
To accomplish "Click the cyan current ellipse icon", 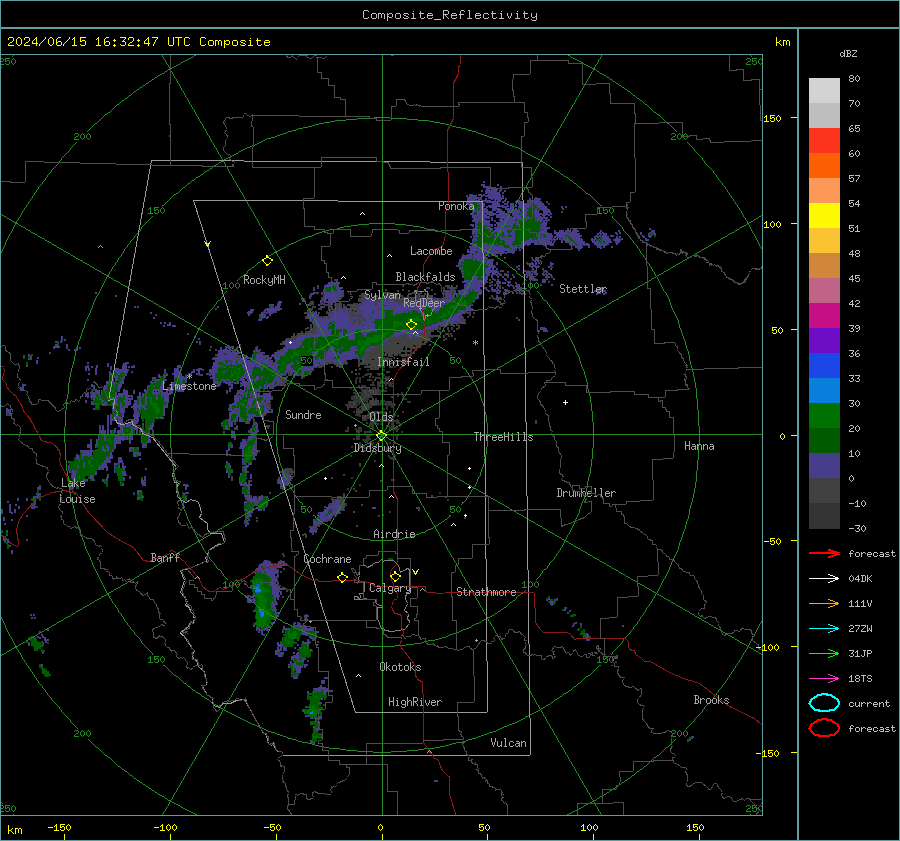I will click(824, 703).
